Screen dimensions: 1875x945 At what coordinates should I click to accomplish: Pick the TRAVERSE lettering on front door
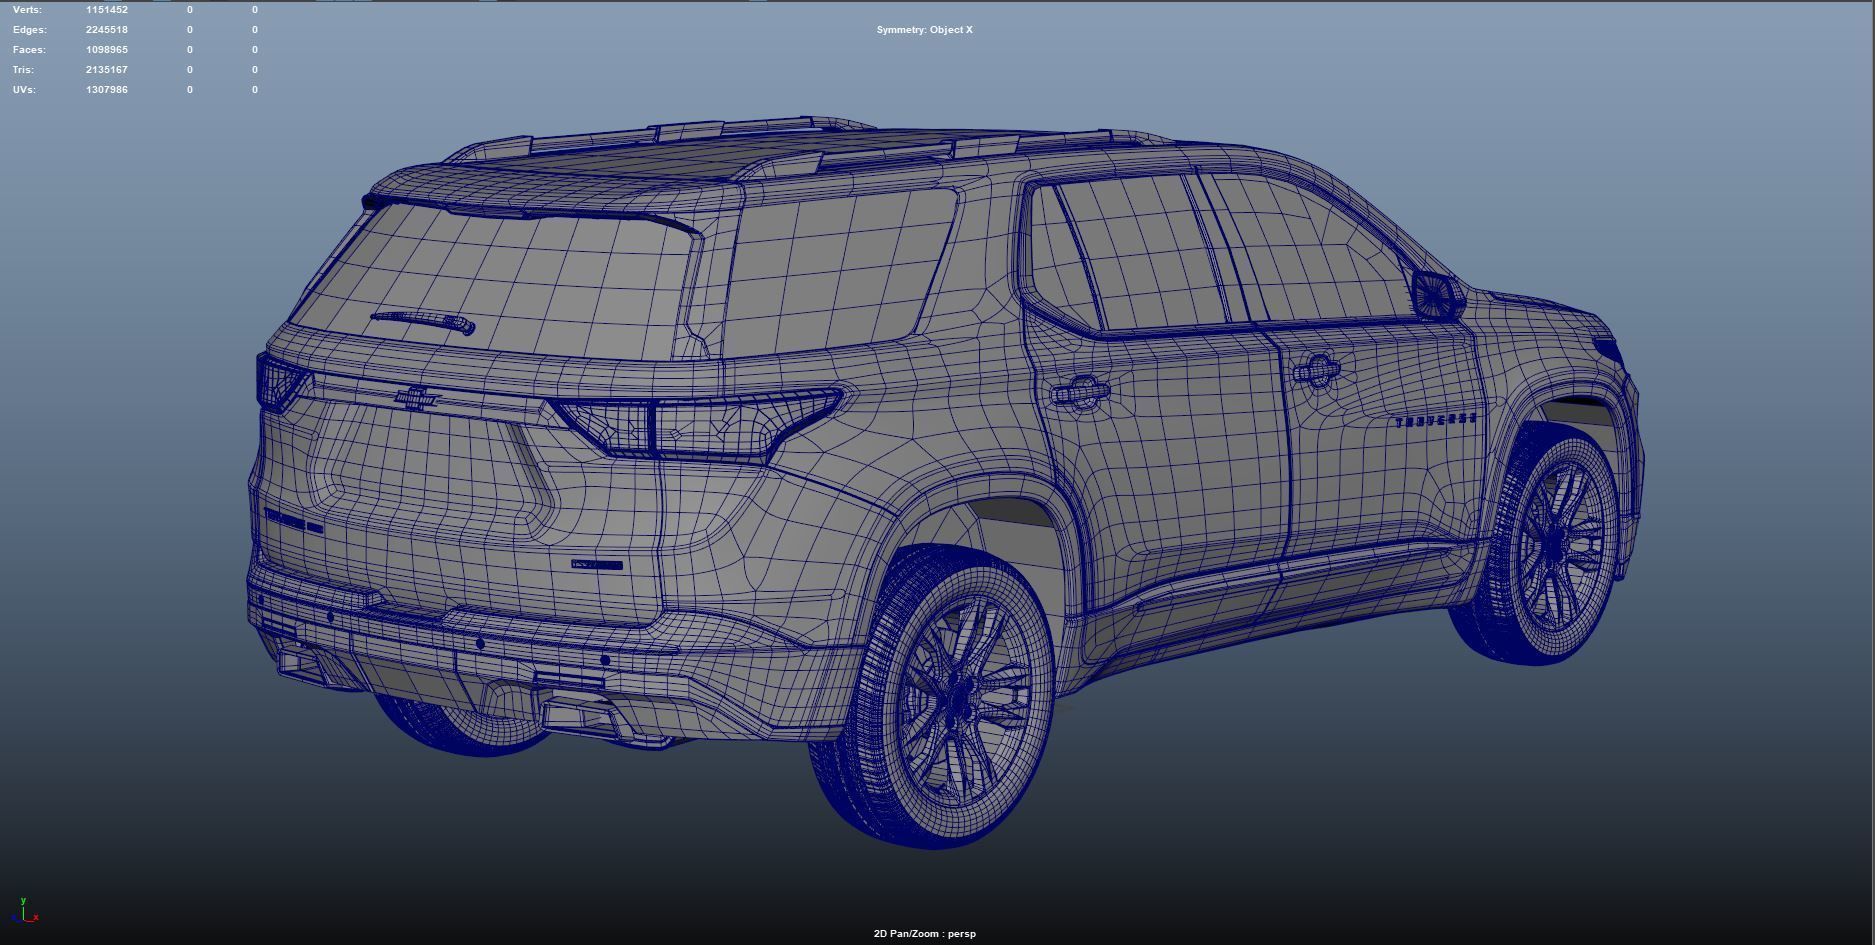tap(1436, 421)
